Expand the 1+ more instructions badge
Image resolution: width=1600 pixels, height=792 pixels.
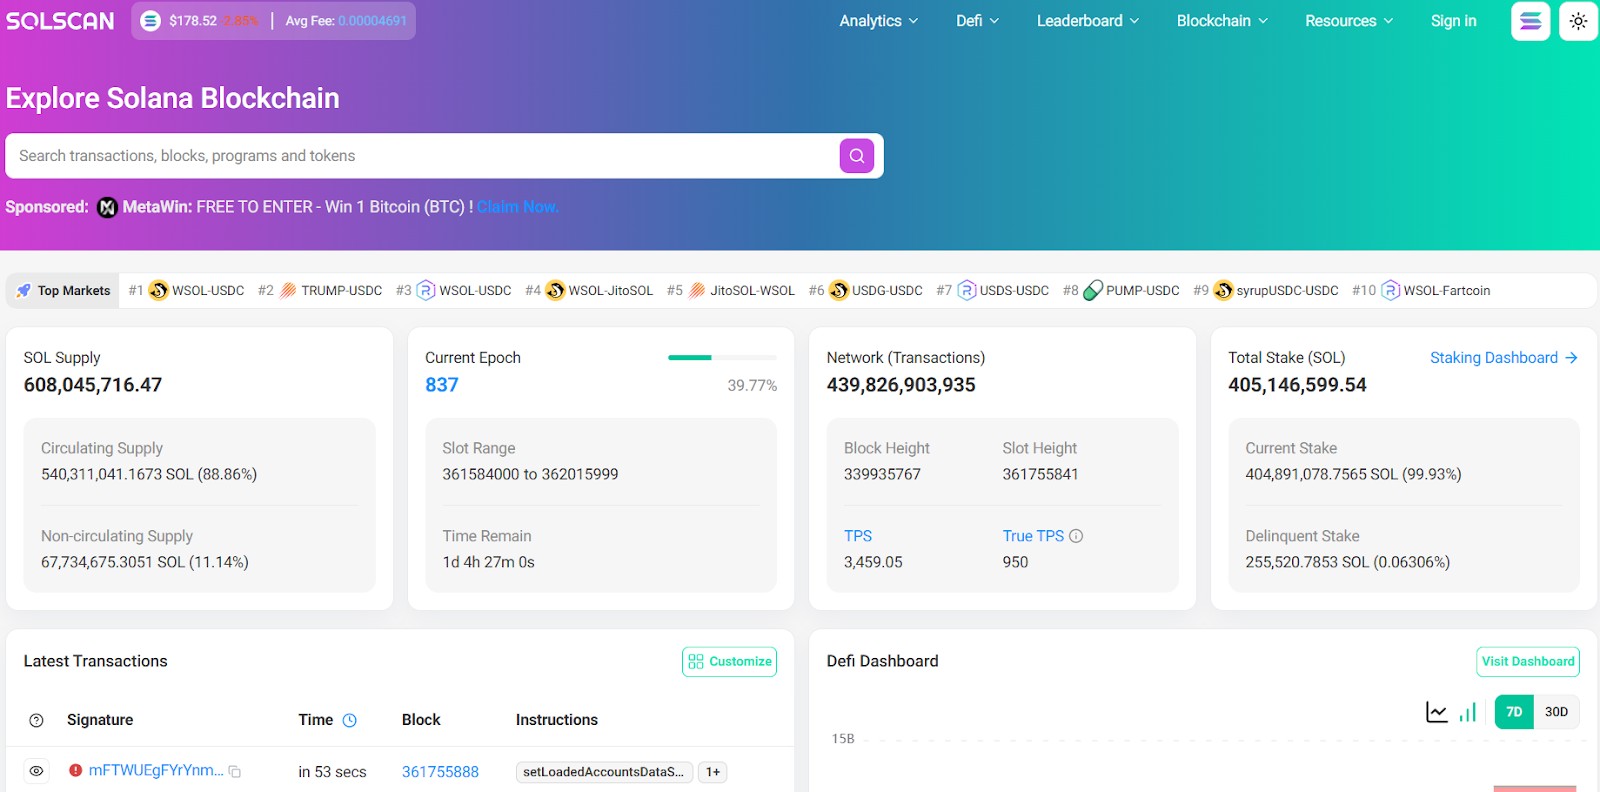[x=712, y=772]
